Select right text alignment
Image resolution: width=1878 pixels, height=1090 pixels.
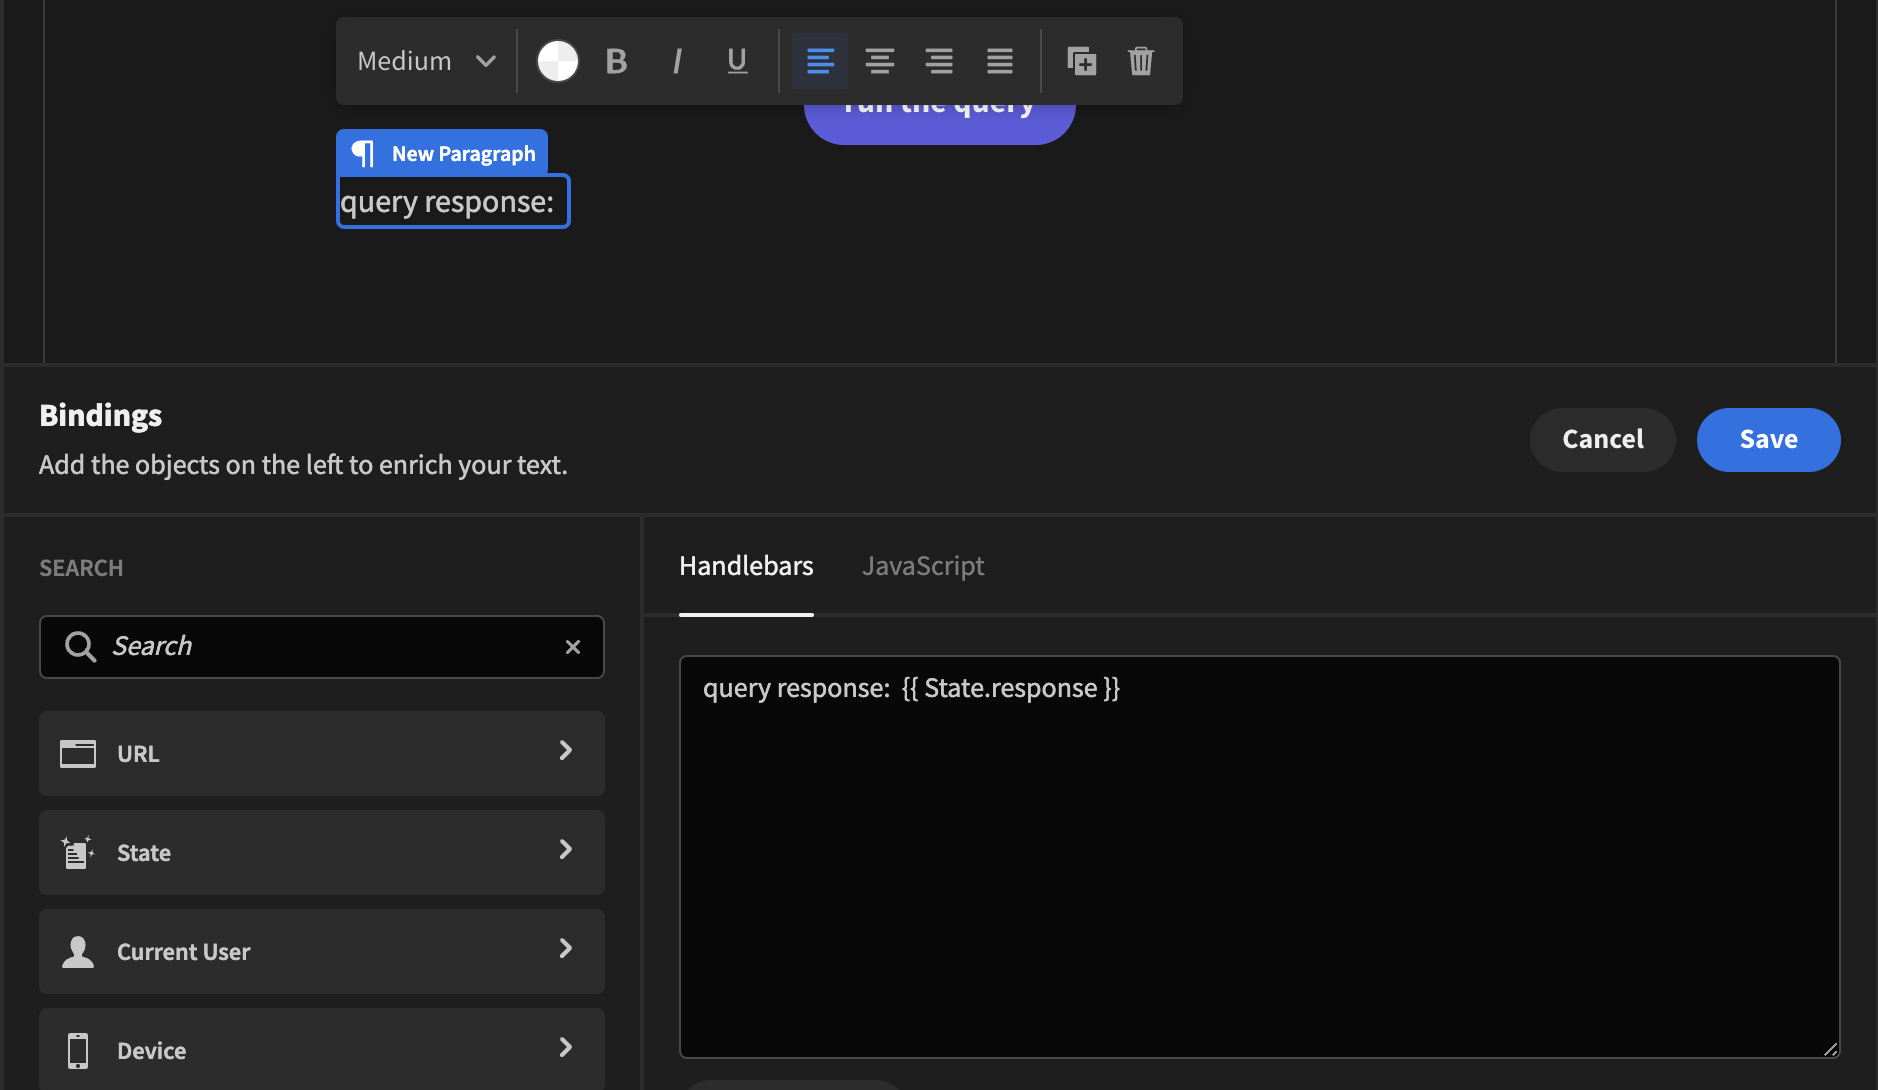pos(938,61)
